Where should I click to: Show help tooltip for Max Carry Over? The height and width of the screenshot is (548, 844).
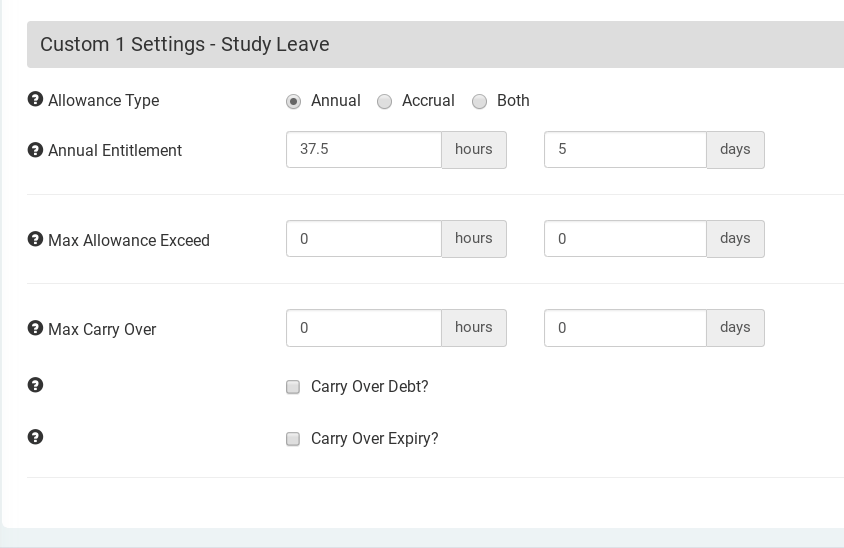coord(35,329)
